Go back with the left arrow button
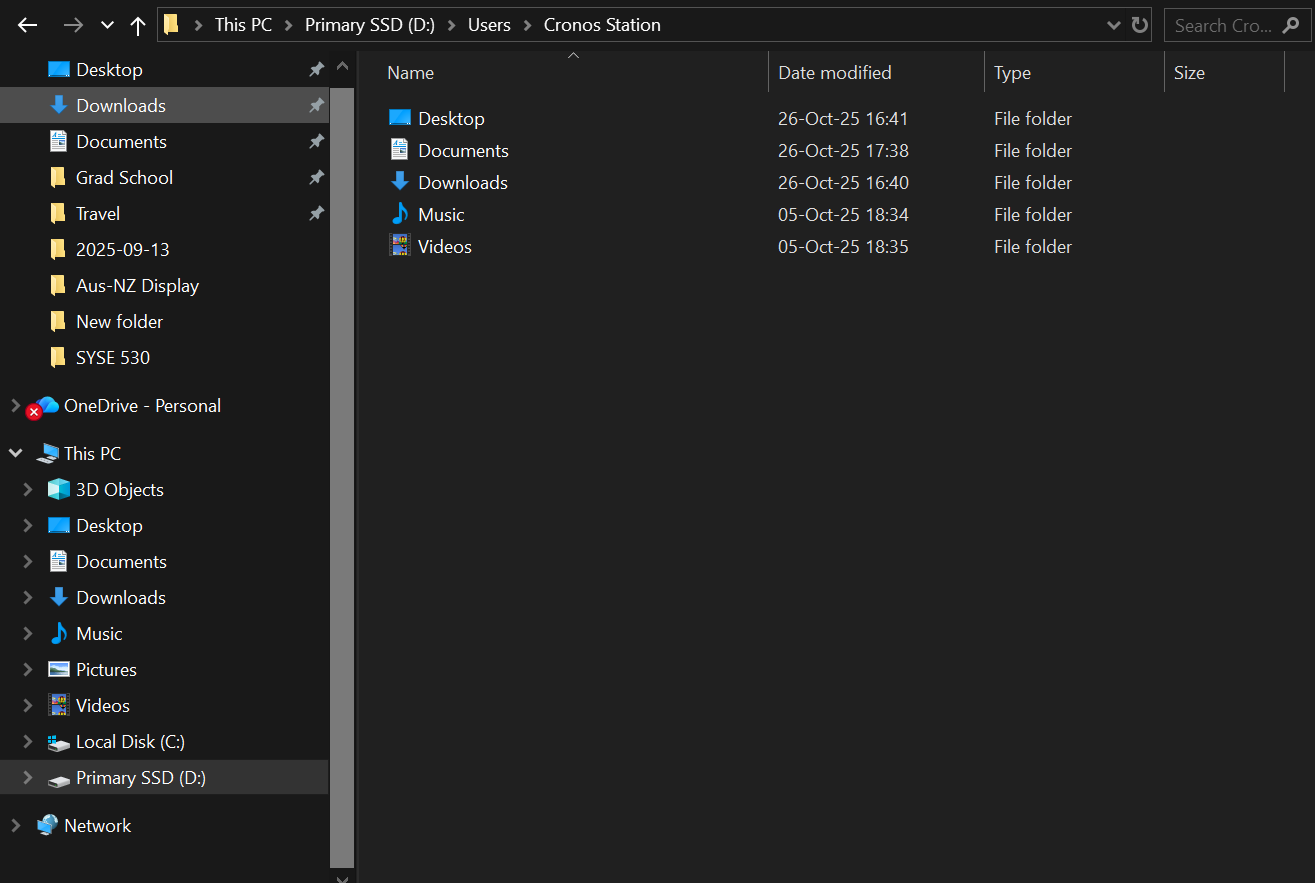 [x=28, y=25]
